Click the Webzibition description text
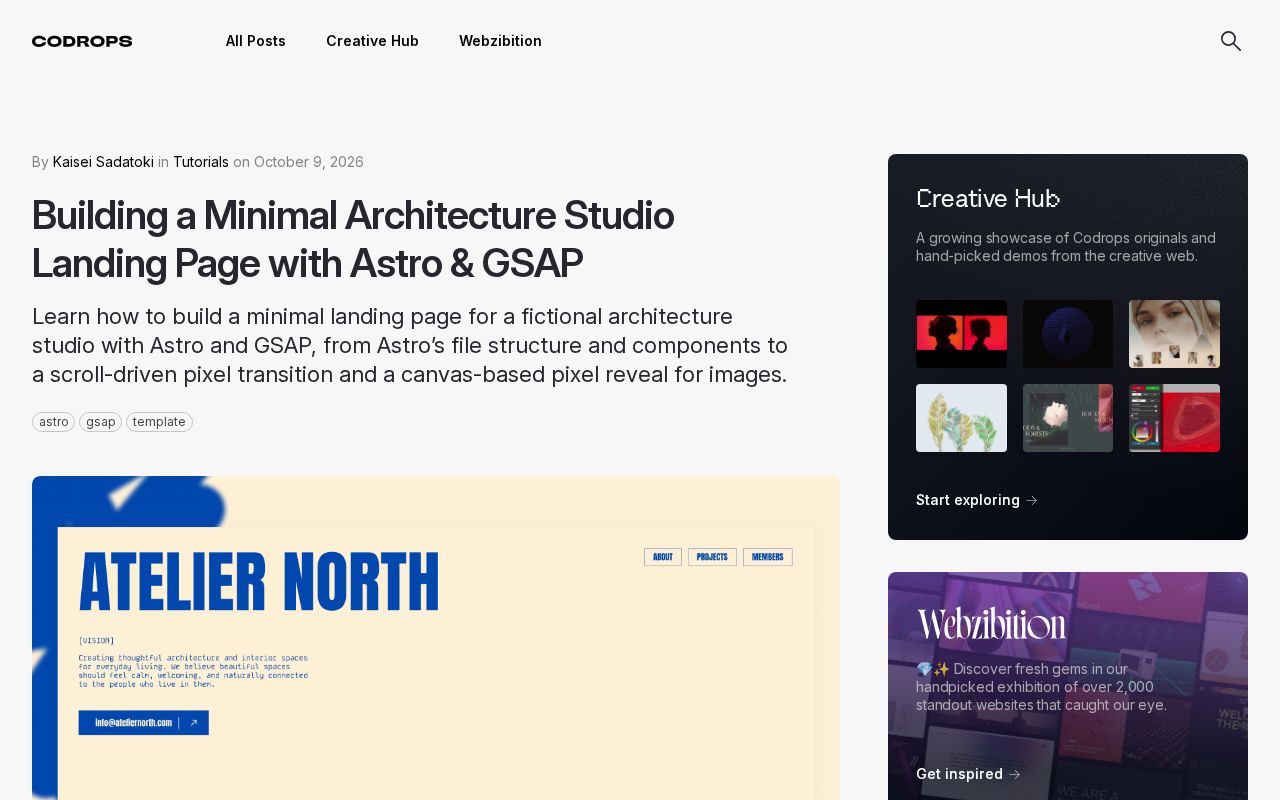The image size is (1280, 800). [x=1041, y=687]
